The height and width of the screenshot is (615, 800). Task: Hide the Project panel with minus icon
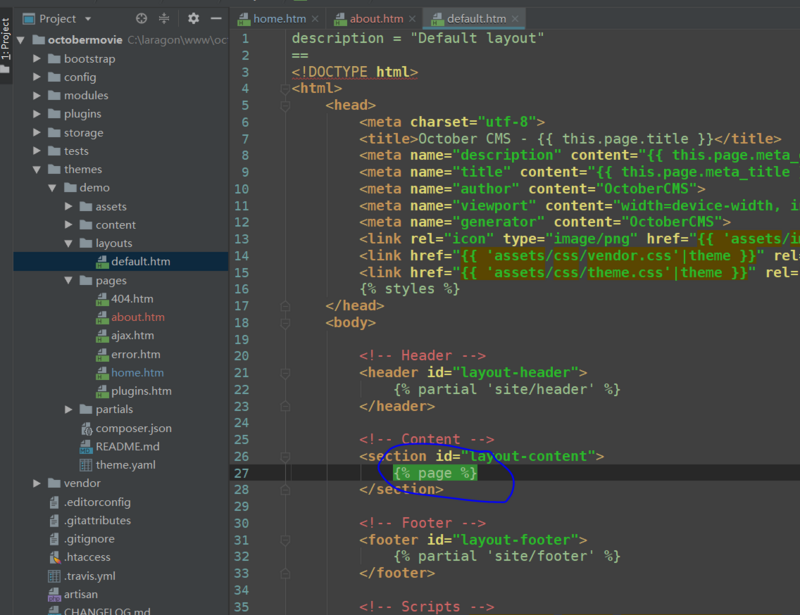(216, 19)
